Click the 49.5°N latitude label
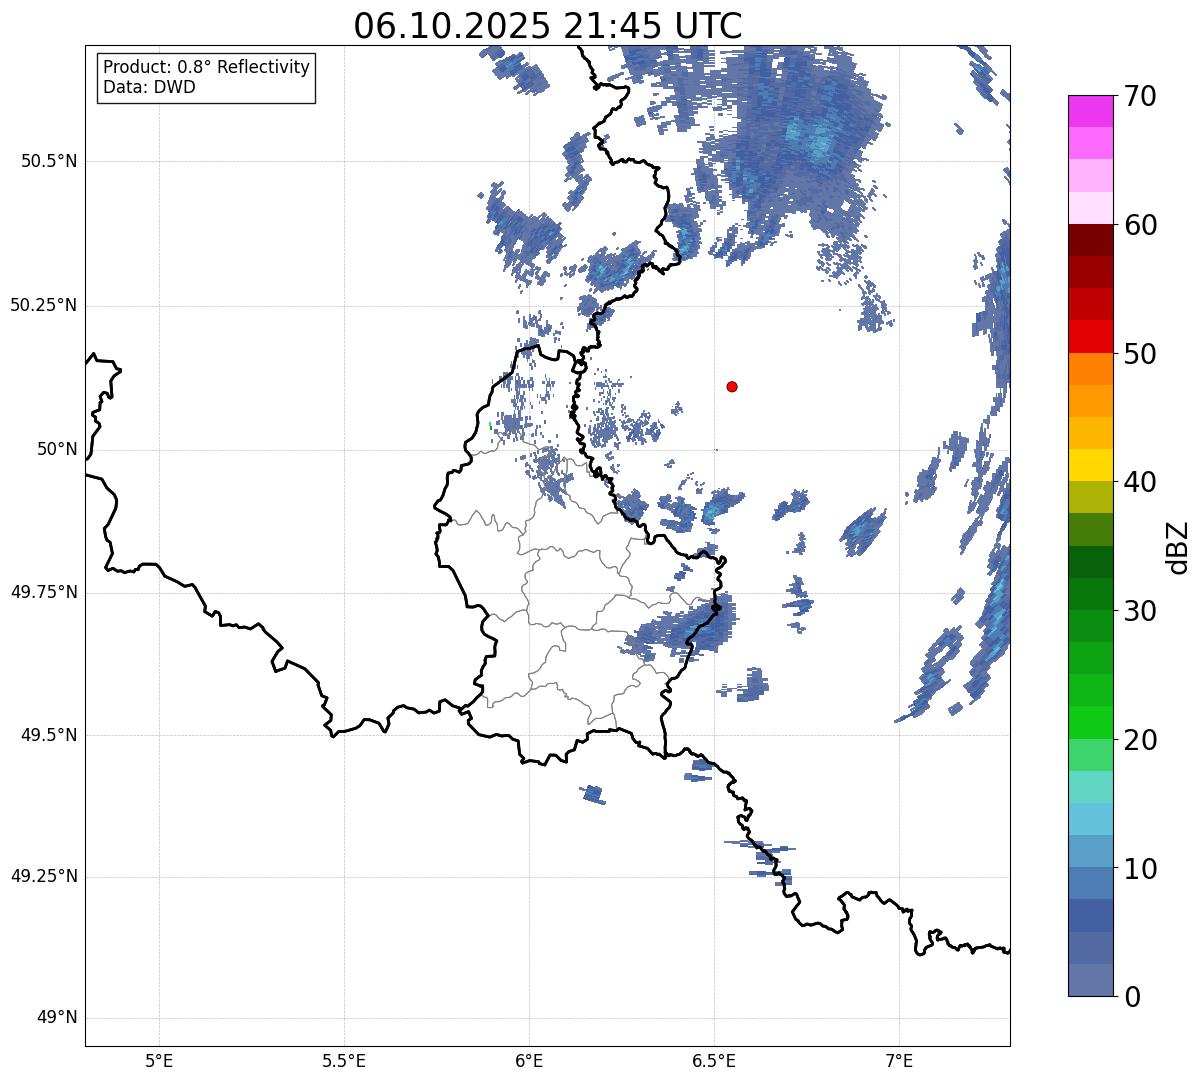The height and width of the screenshot is (1081, 1202). click(49, 735)
